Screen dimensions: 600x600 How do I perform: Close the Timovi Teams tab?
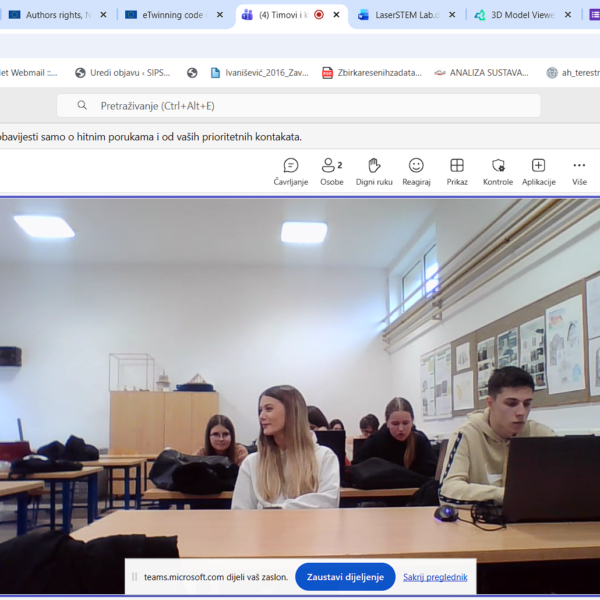(x=337, y=15)
